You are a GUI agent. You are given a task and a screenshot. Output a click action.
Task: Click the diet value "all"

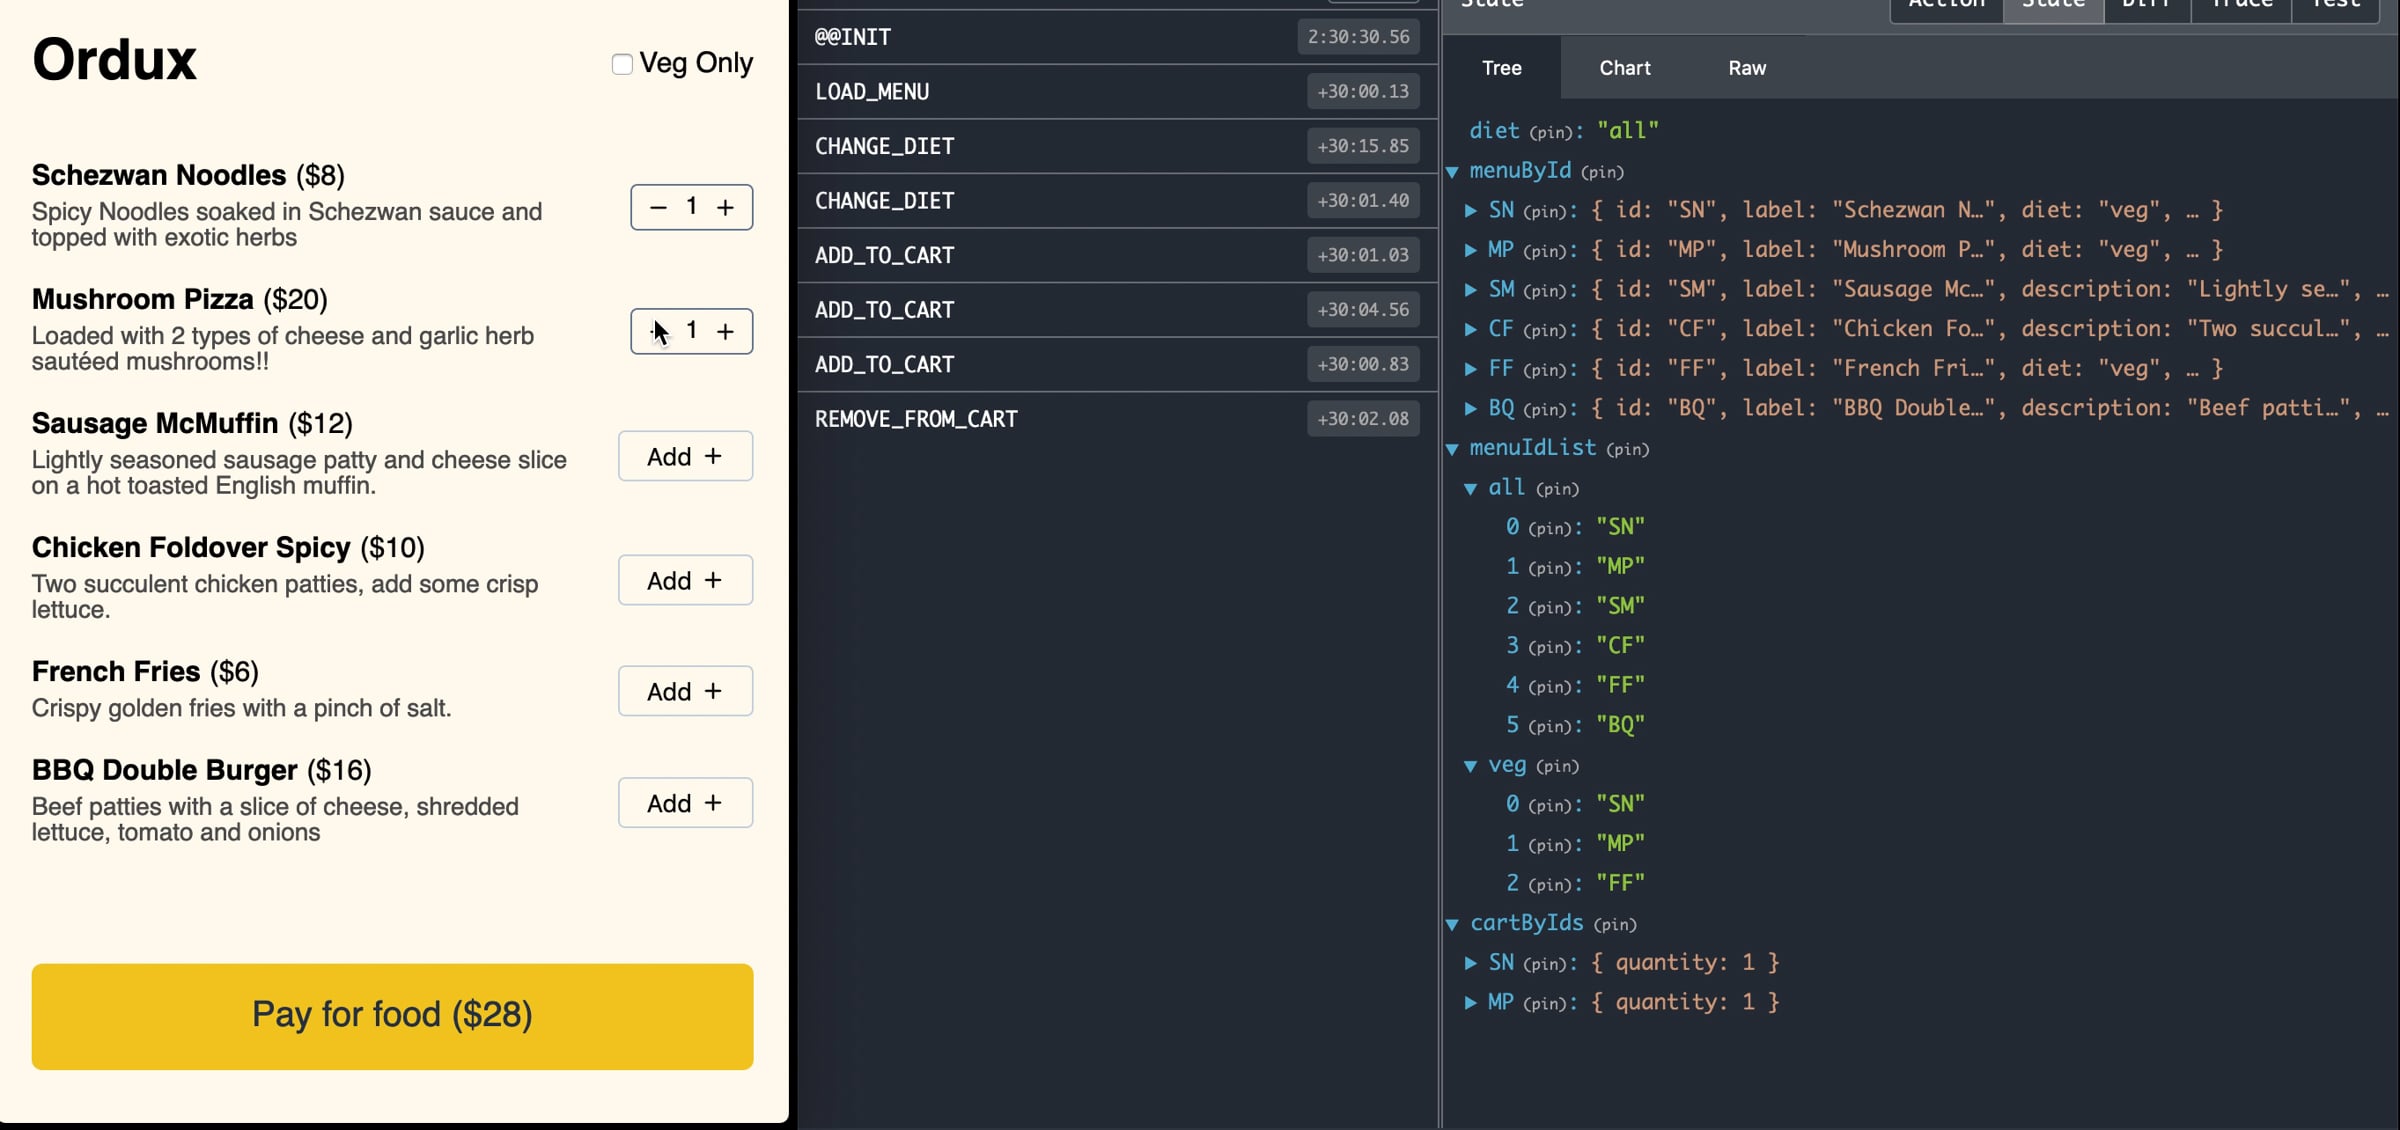click(x=1627, y=131)
